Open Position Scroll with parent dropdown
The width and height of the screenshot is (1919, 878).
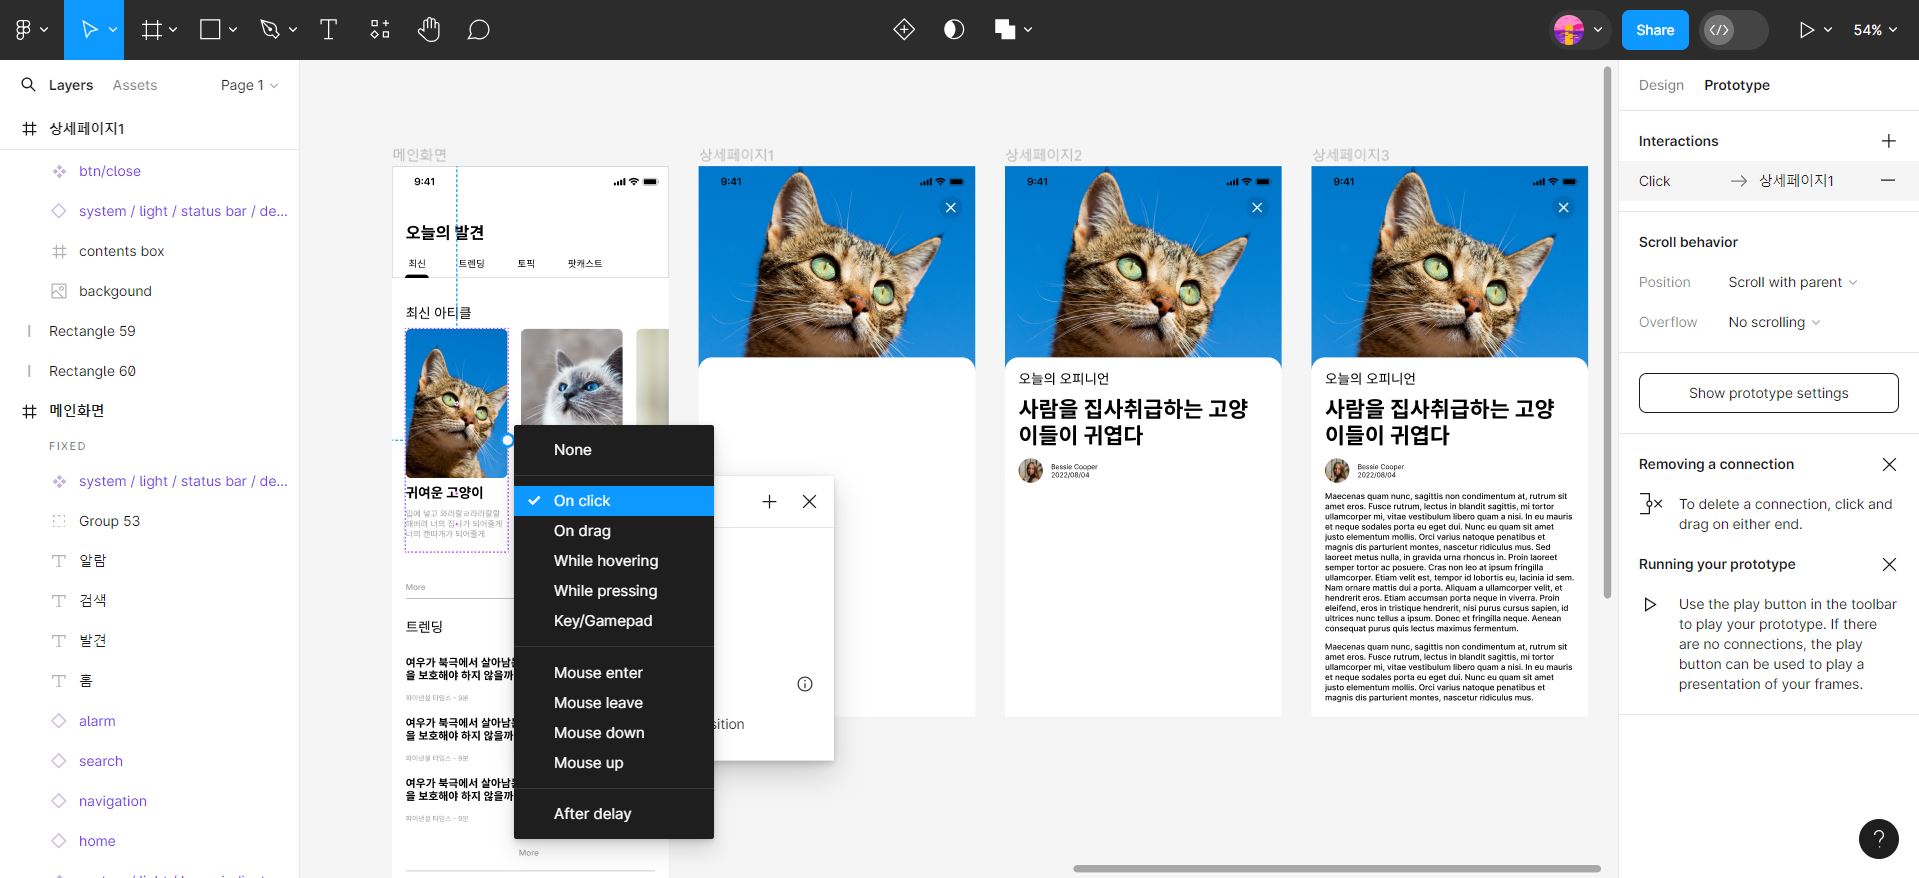[1792, 282]
